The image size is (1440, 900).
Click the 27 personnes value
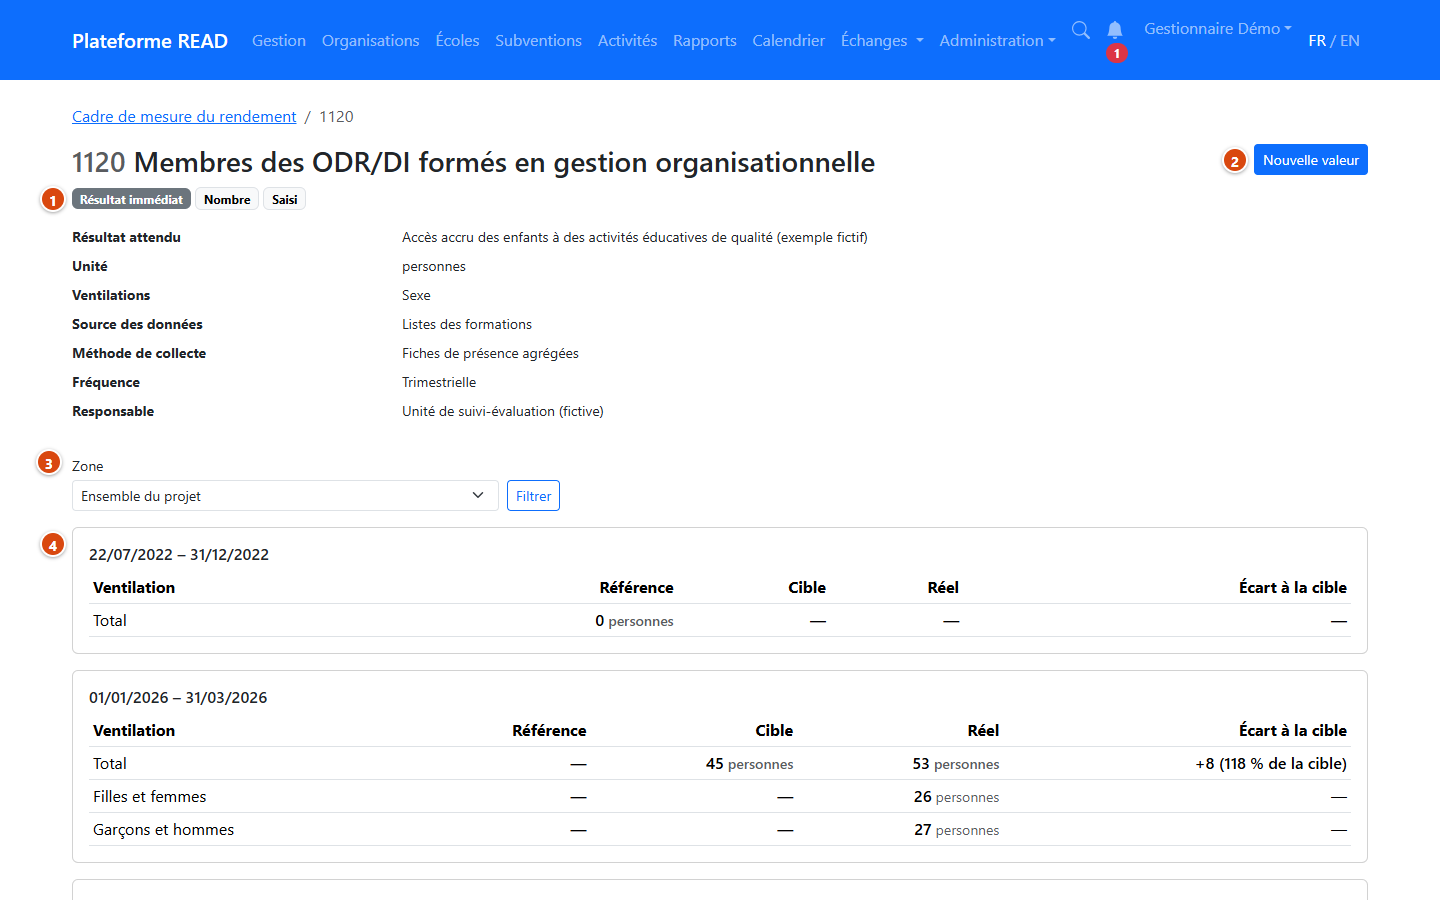click(x=956, y=830)
